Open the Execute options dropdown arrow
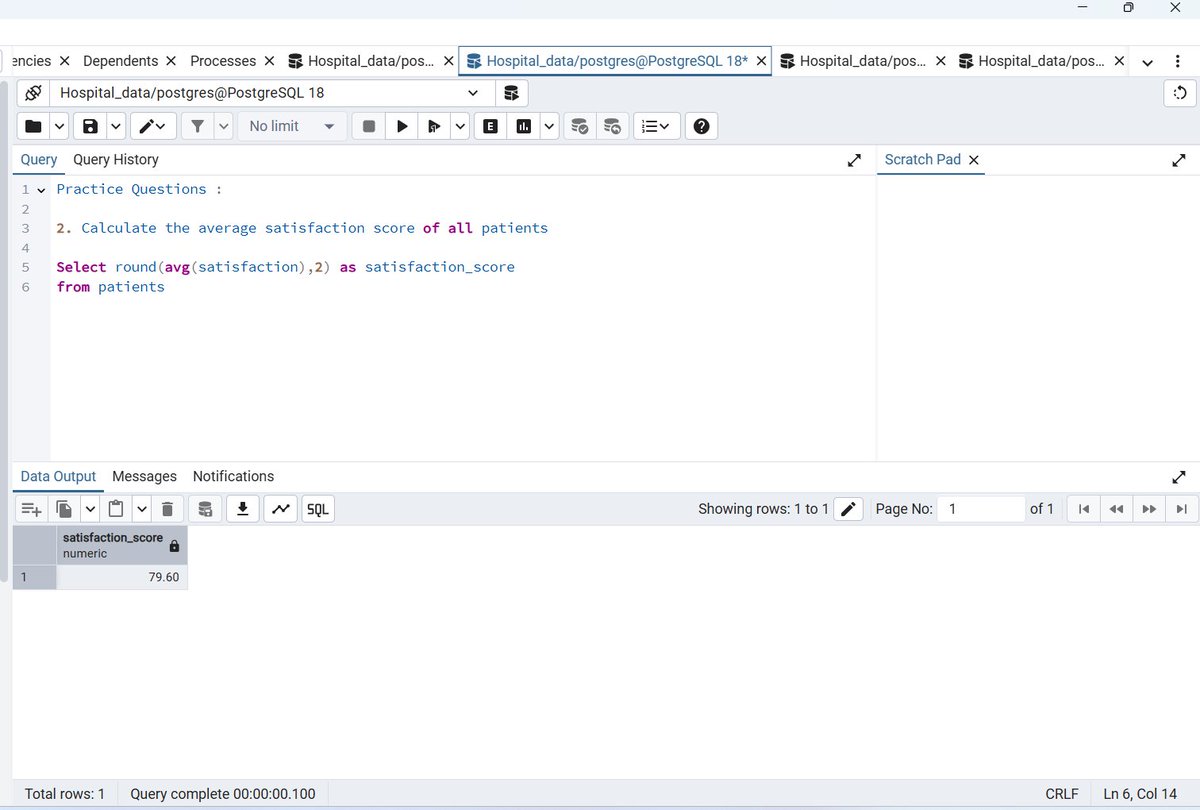This screenshot has height=810, width=1200. coord(460,126)
